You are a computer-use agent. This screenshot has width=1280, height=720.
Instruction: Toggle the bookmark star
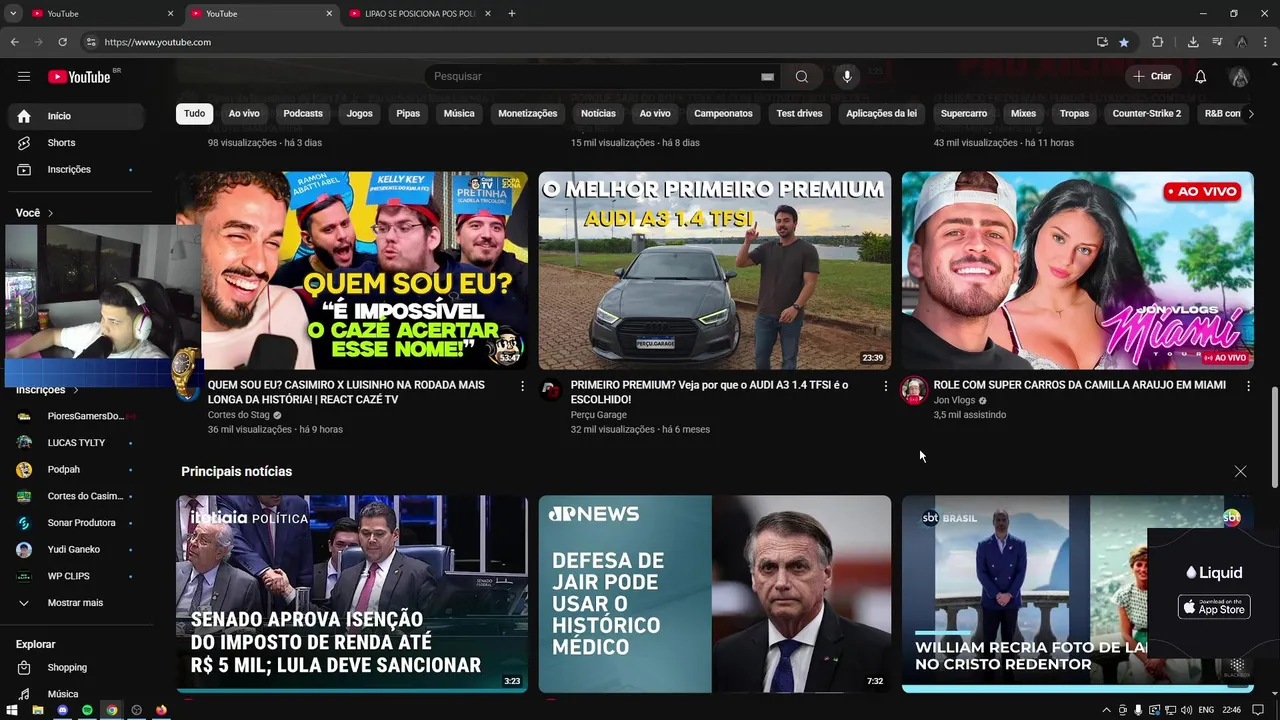[x=1124, y=42]
